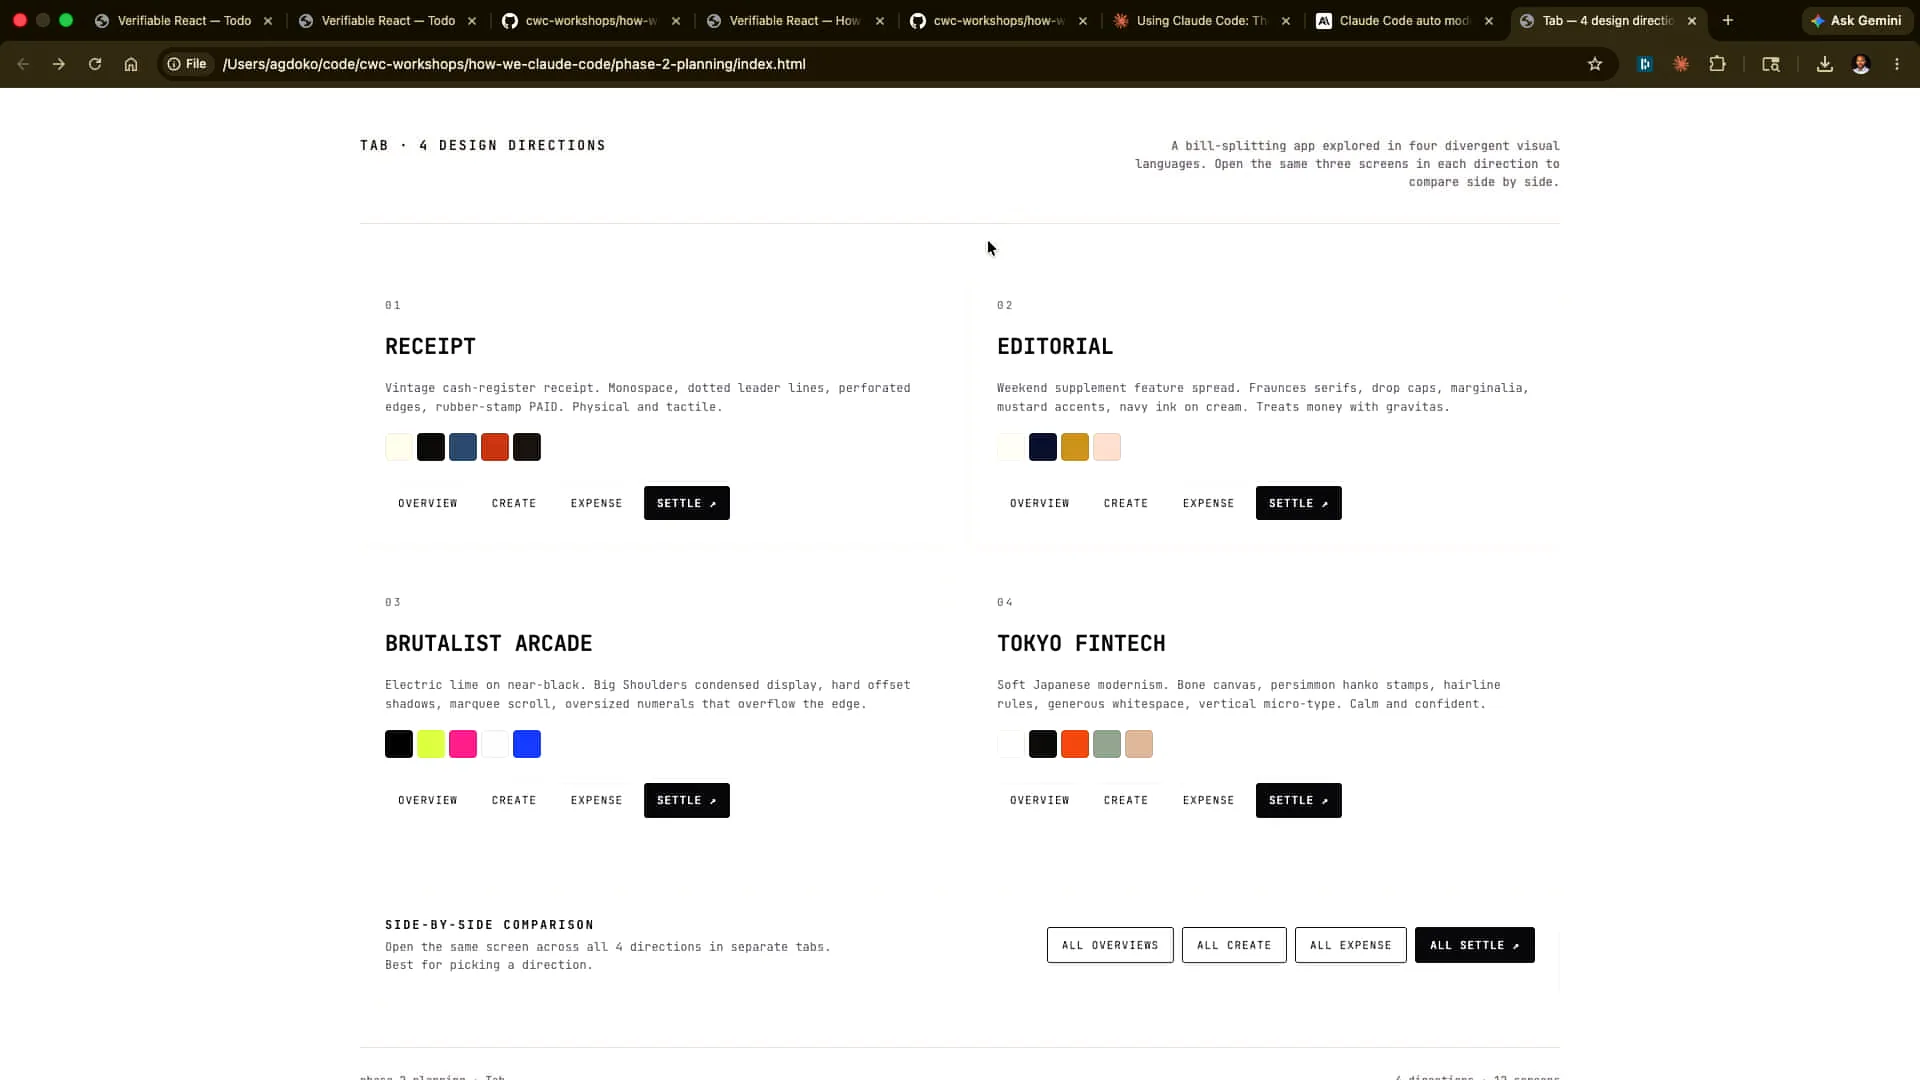Open the Extensions puzzle icon

tap(1717, 64)
